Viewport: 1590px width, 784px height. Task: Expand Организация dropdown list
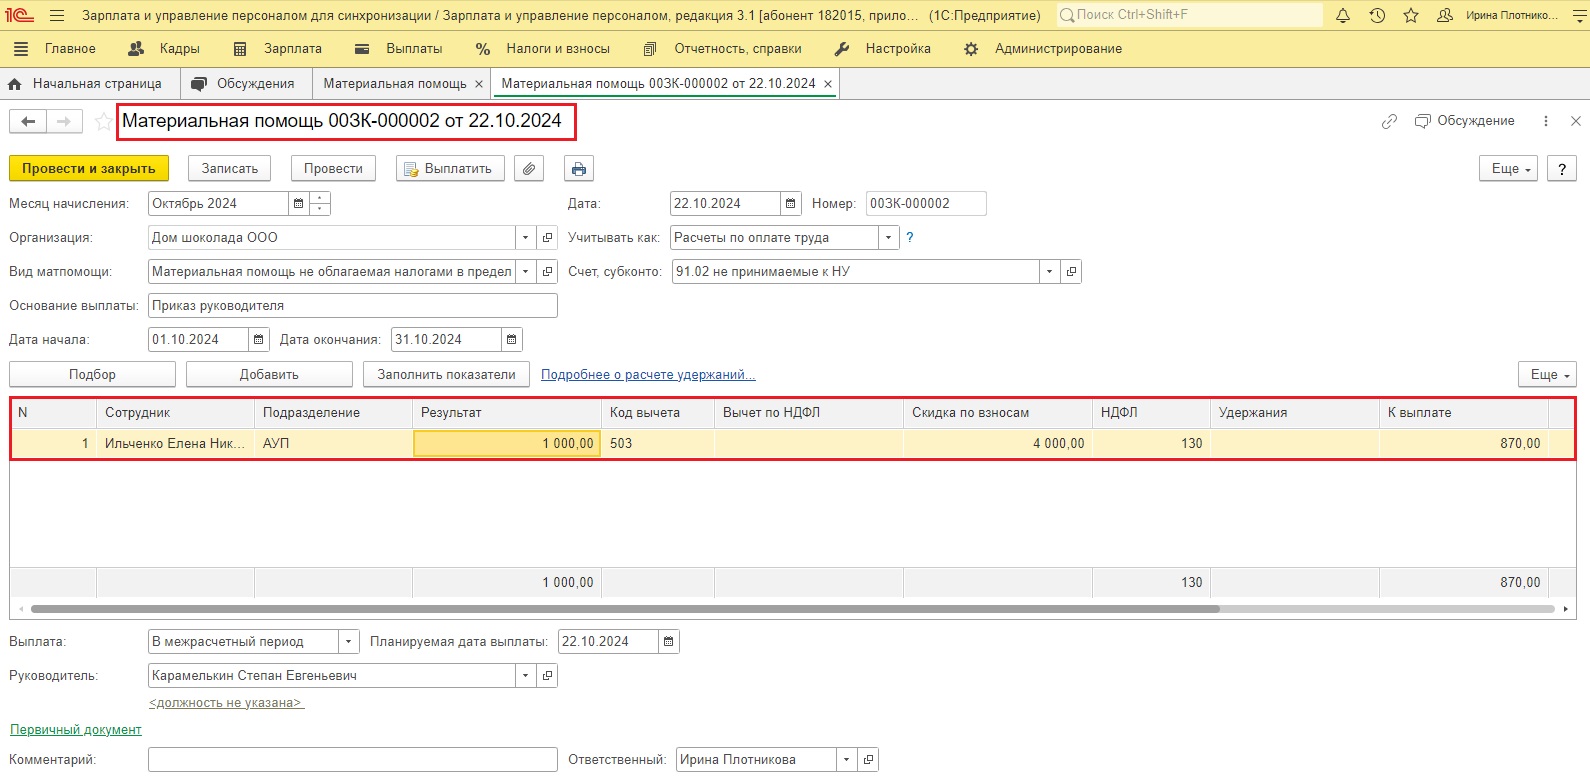pyautogui.click(x=526, y=238)
